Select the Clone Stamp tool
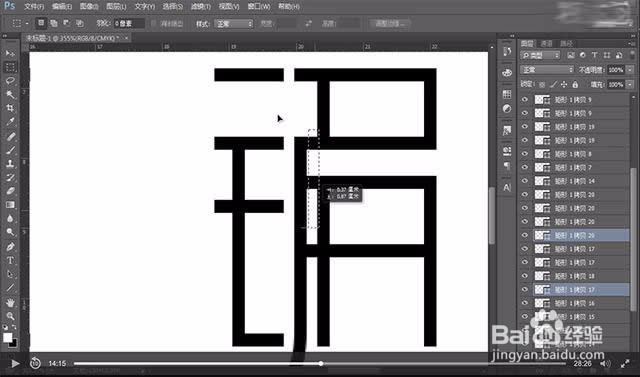The width and height of the screenshot is (640, 377). 10,164
